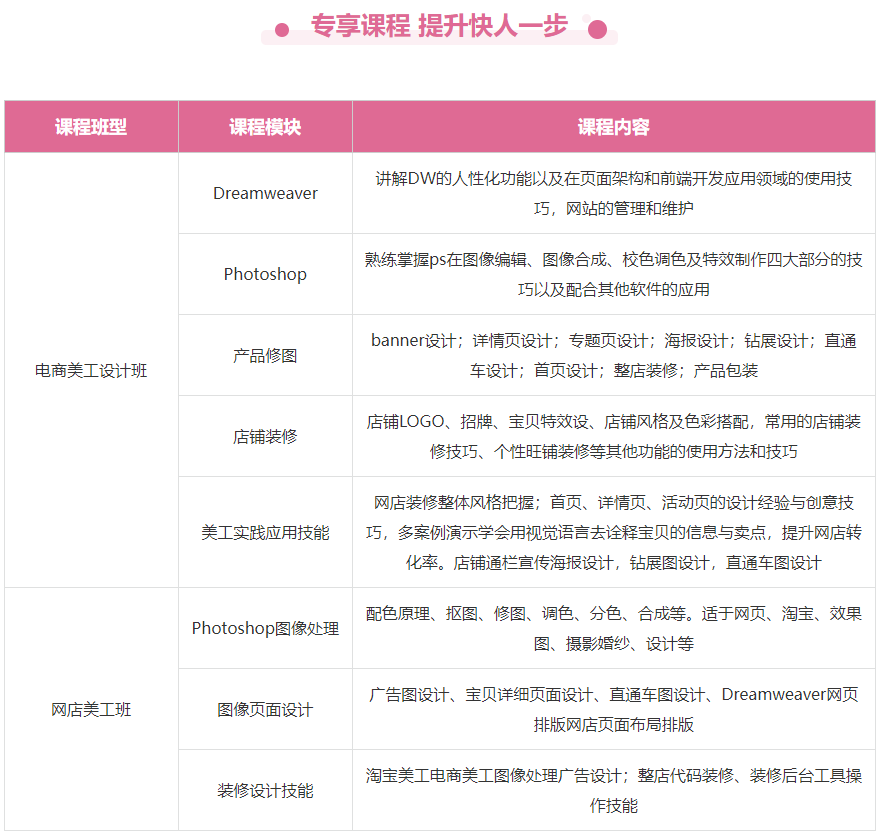Click the description starting 网店装修整体风格把握

[614, 532]
